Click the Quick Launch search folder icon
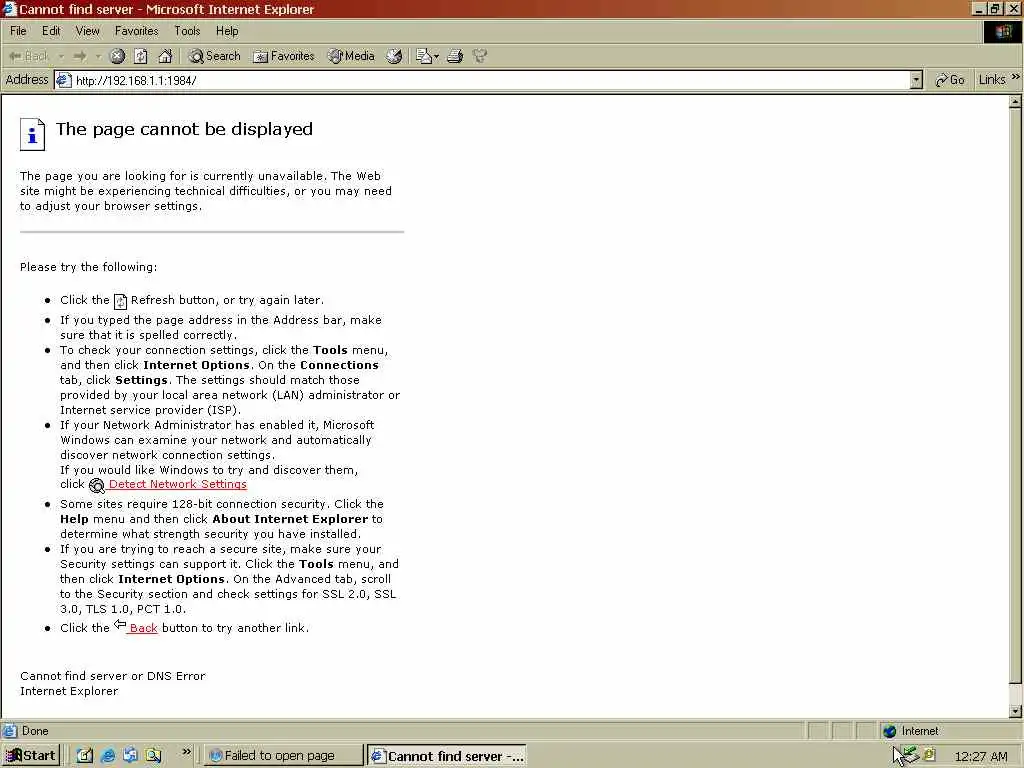 (x=153, y=756)
